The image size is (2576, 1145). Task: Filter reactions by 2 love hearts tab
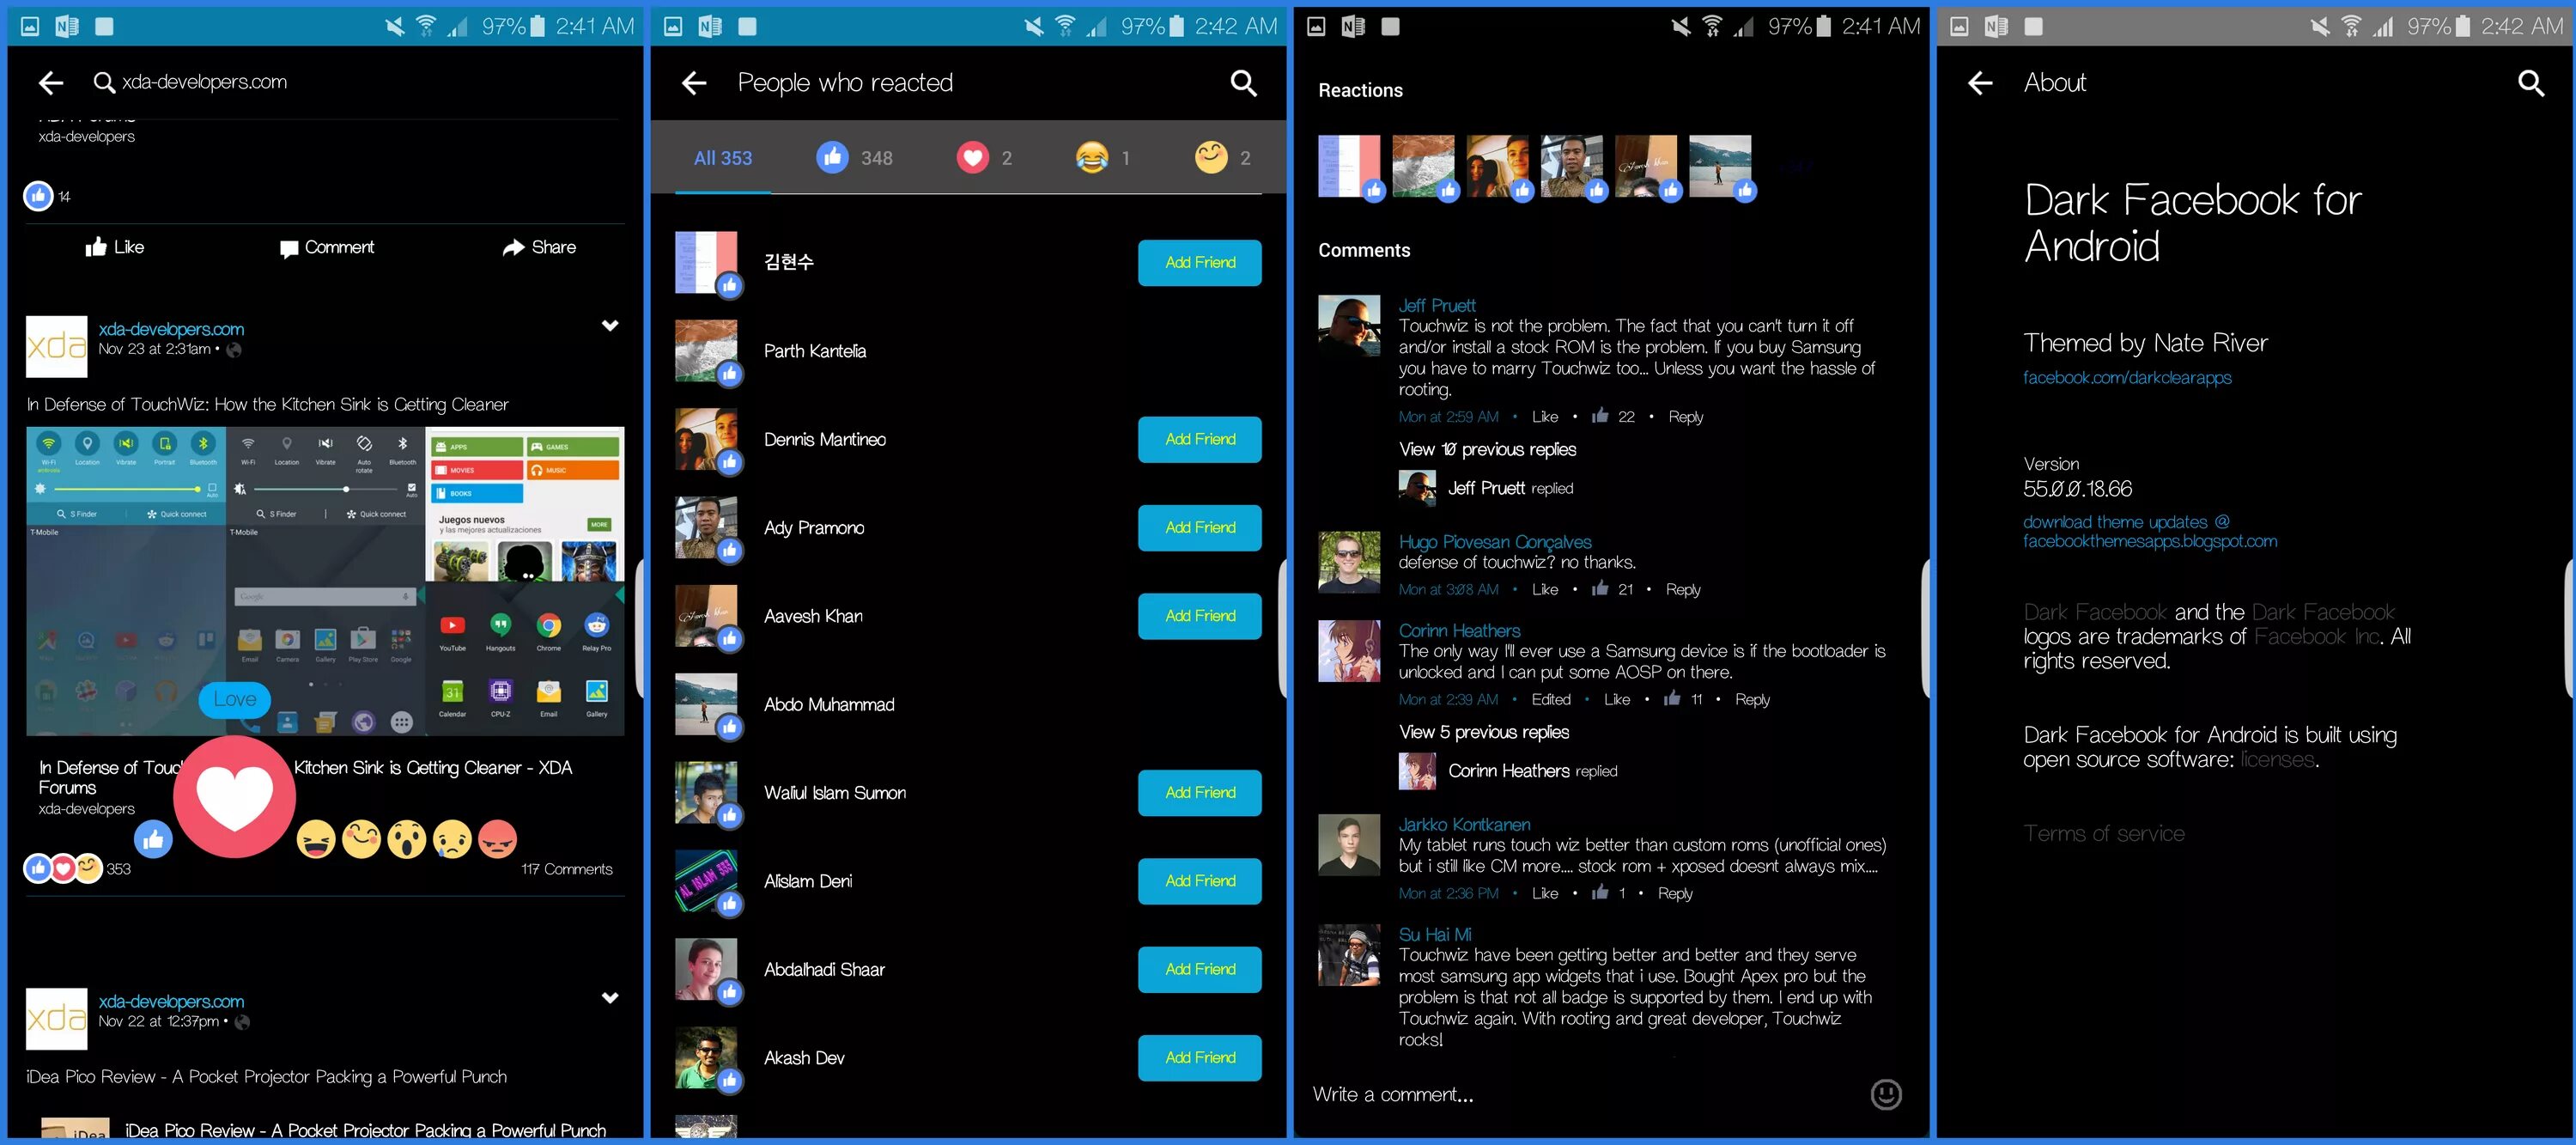pos(984,158)
